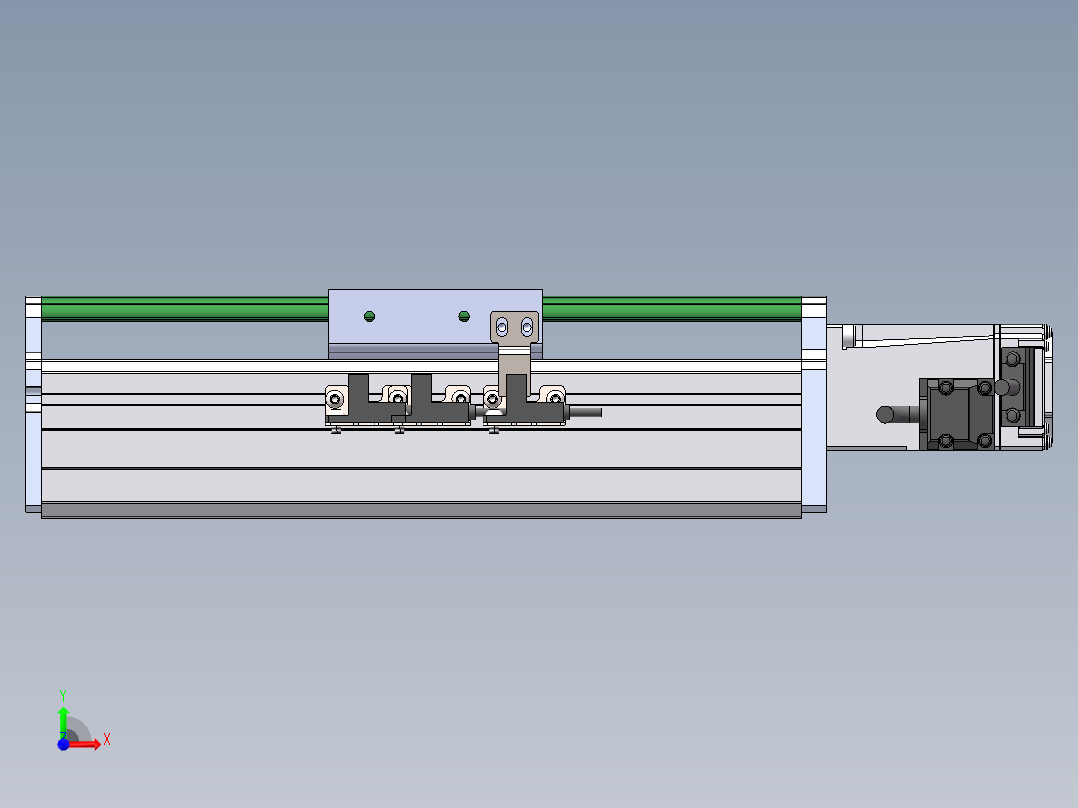Select the dark gray base strip under the profile
The image size is (1078, 808).
coord(421,510)
